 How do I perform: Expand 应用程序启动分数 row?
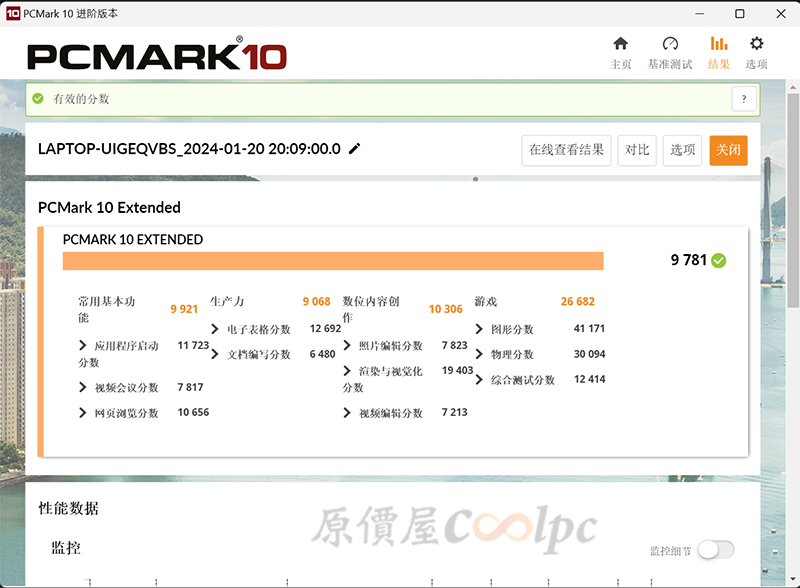click(83, 346)
